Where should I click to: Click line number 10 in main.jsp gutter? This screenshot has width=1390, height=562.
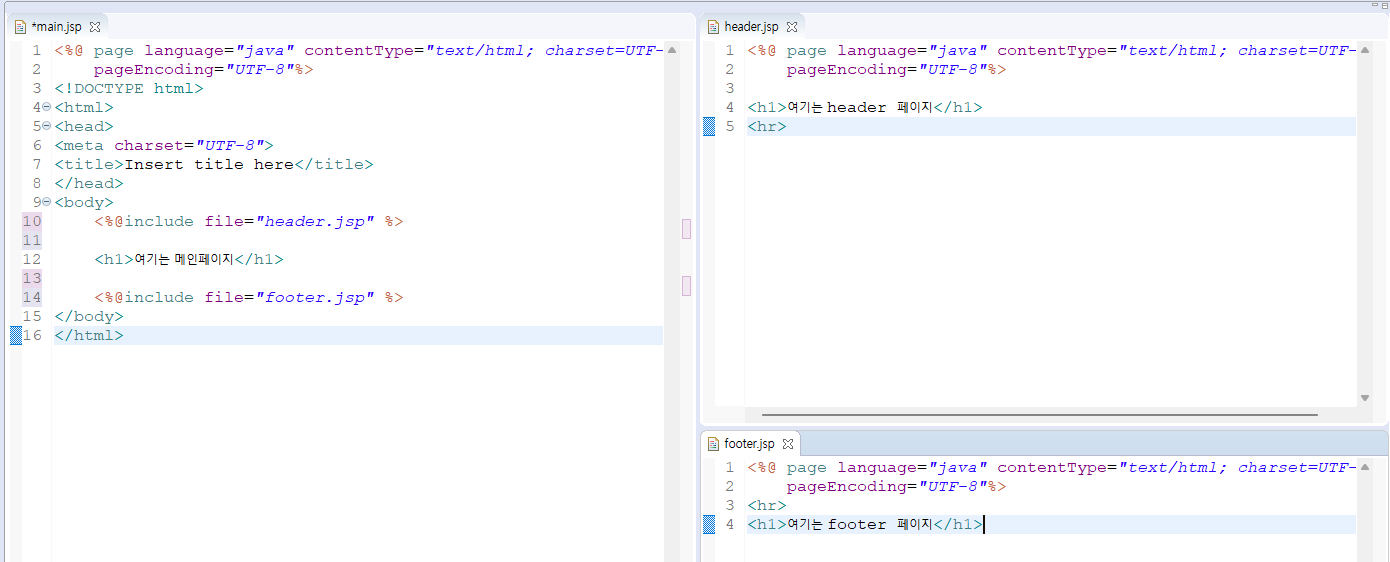click(x=32, y=221)
